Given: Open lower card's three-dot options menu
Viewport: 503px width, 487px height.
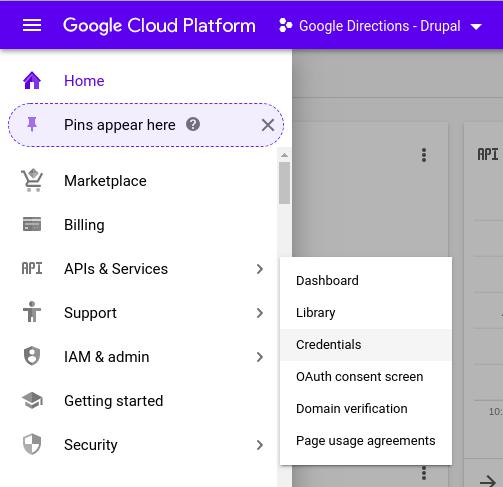Looking at the screenshot, I should point(424,473).
